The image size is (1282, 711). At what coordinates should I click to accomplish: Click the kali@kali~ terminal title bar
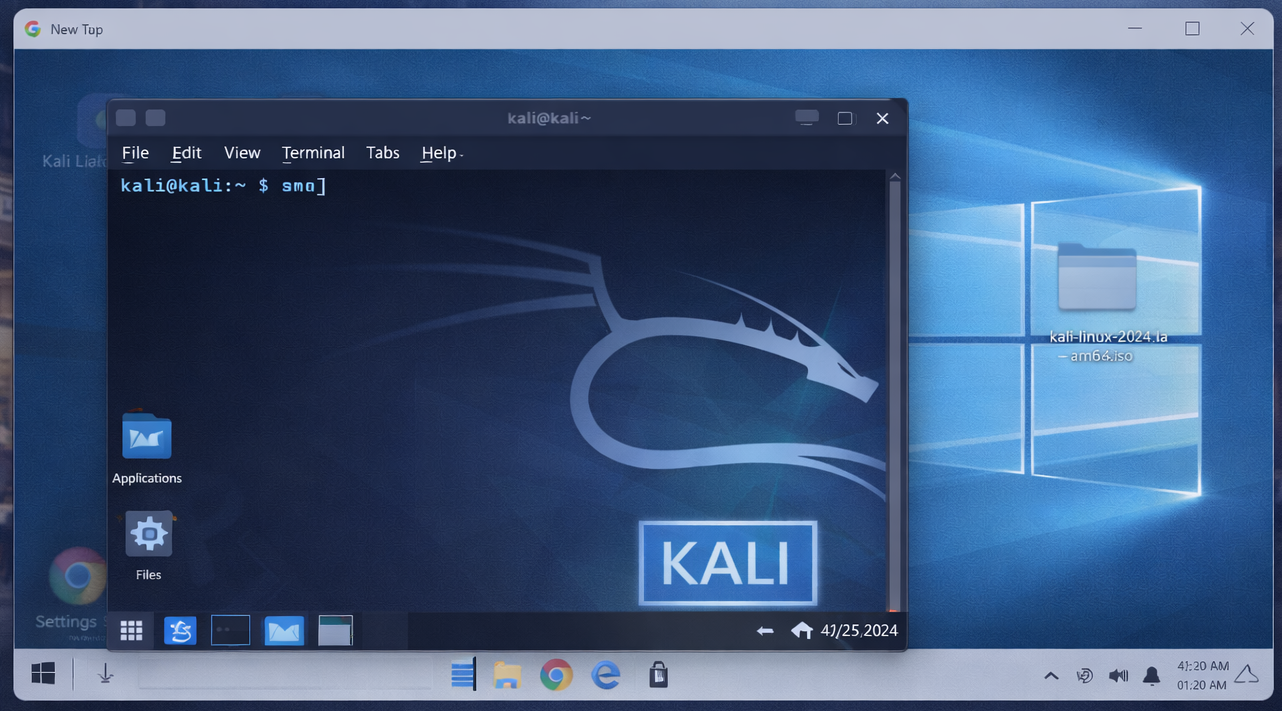[x=549, y=118]
